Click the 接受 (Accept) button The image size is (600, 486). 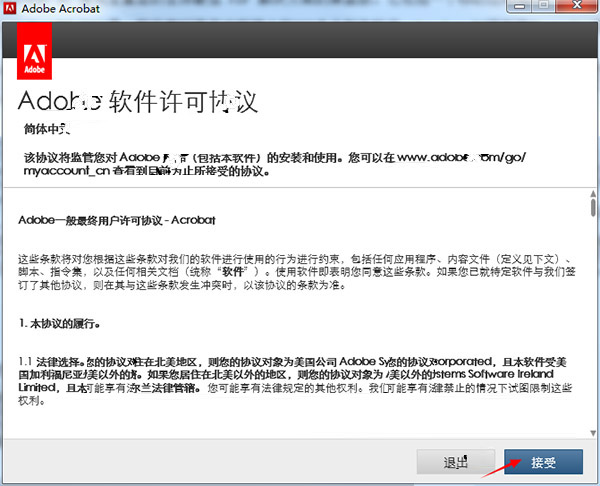543,462
